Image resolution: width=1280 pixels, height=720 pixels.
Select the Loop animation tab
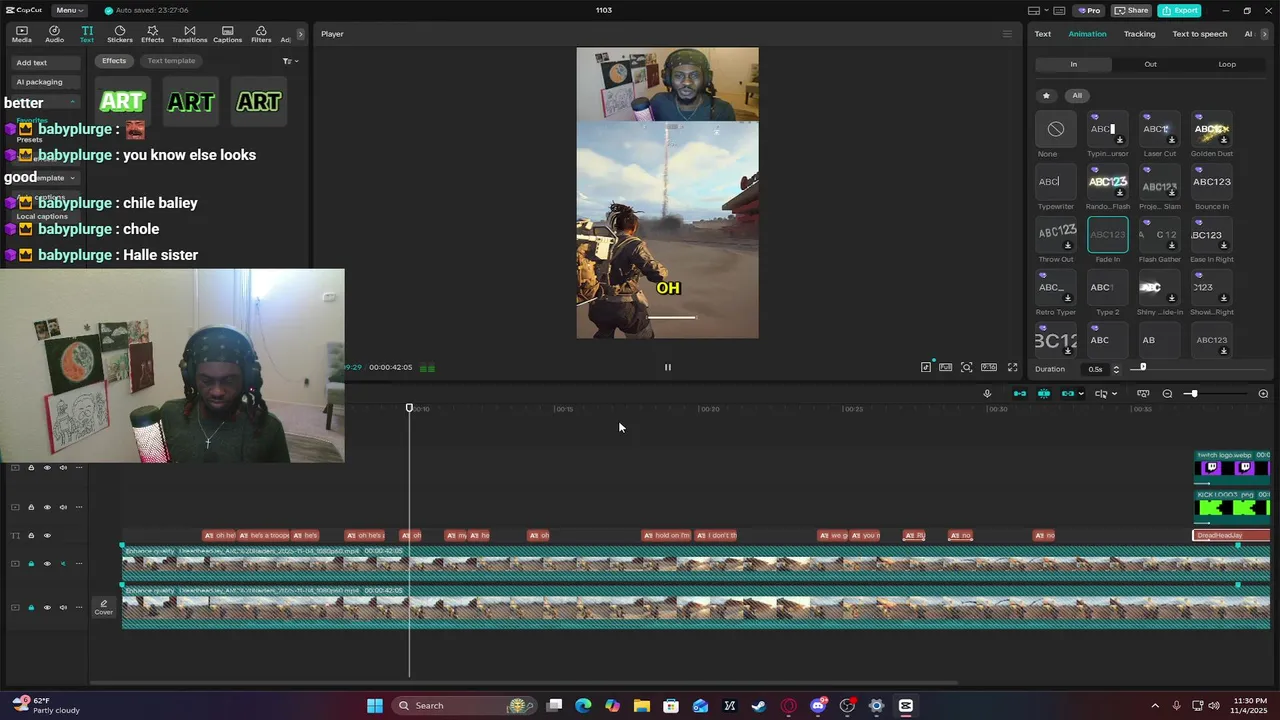coord(1227,64)
